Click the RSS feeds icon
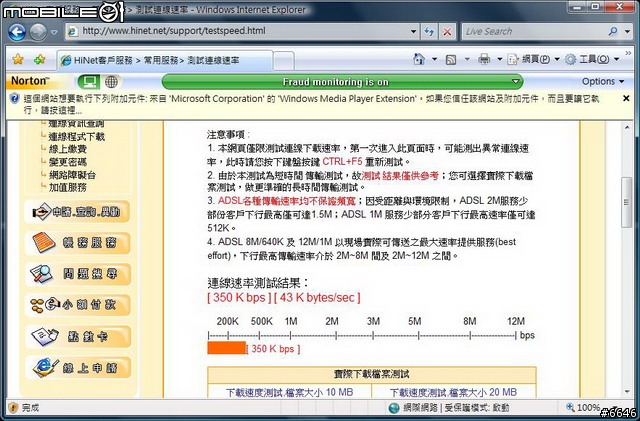Viewport: 640px width, 421px height. point(451,60)
